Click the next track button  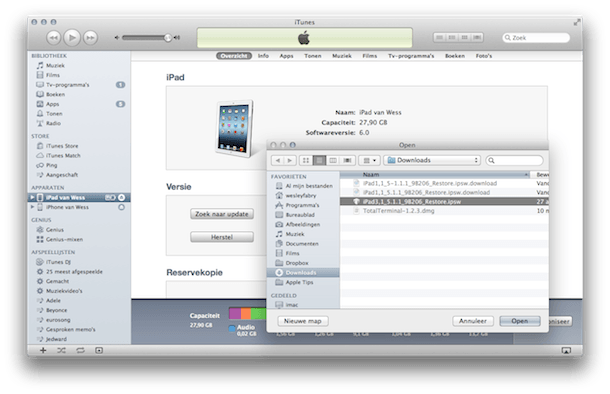coord(90,38)
